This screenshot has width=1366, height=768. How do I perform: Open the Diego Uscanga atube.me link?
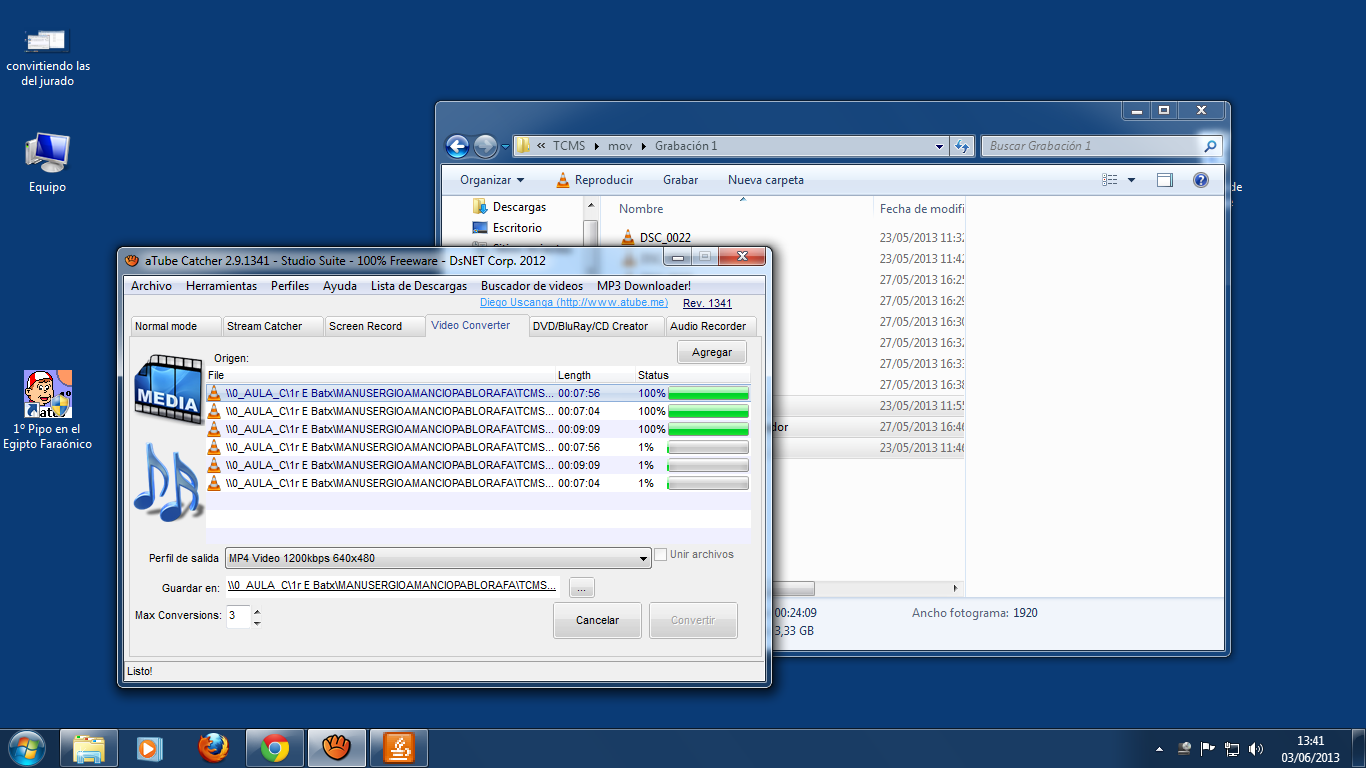[574, 303]
